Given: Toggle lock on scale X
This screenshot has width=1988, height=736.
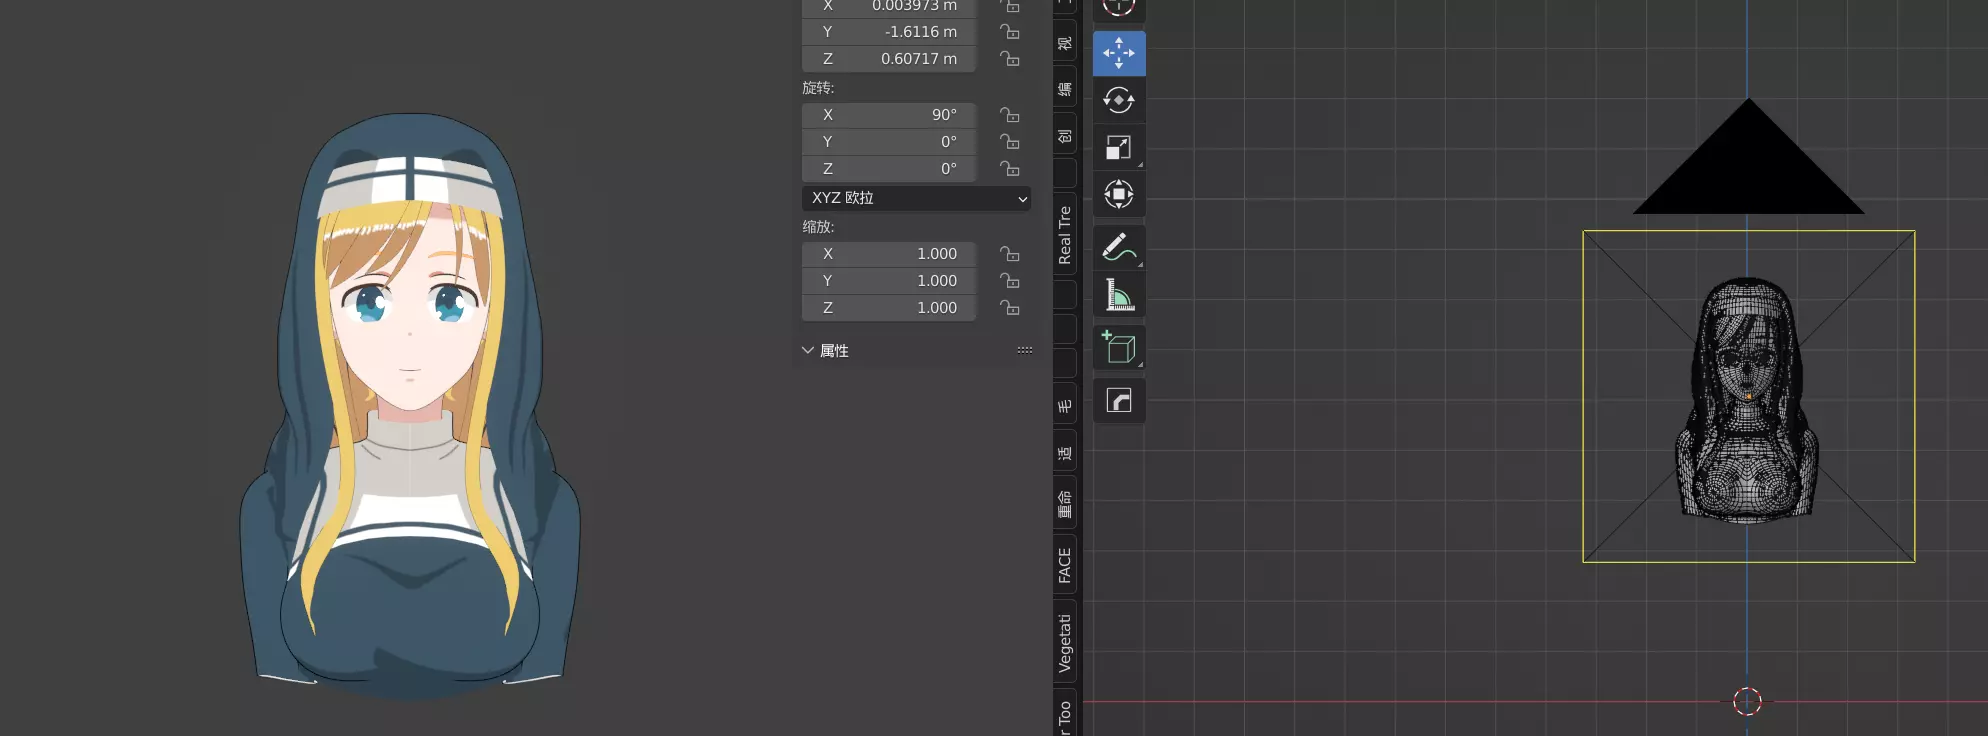Looking at the screenshot, I should (x=1010, y=254).
